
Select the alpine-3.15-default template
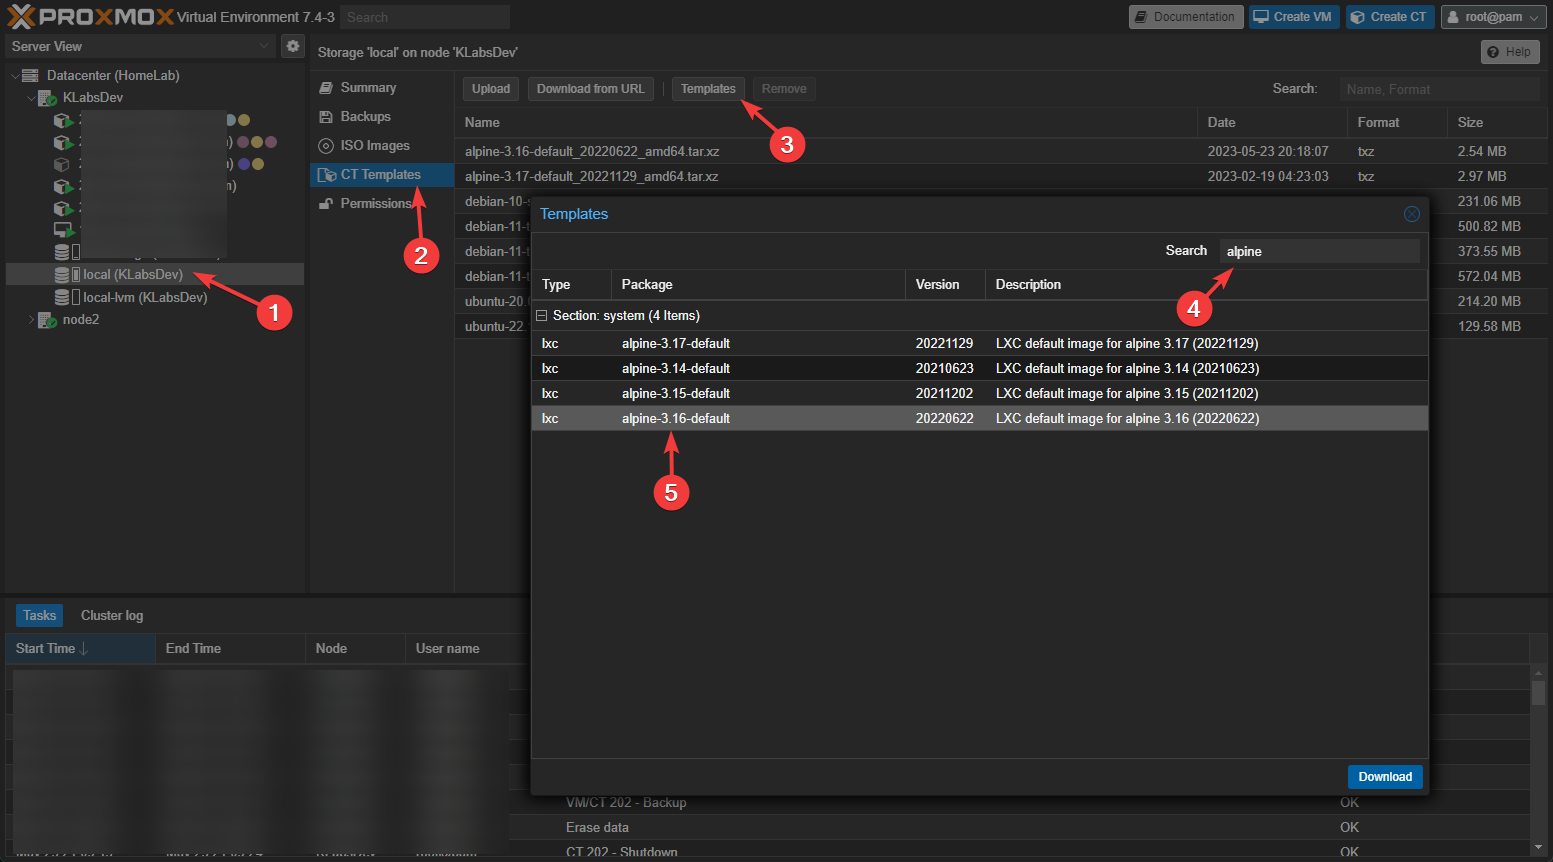click(x=979, y=393)
